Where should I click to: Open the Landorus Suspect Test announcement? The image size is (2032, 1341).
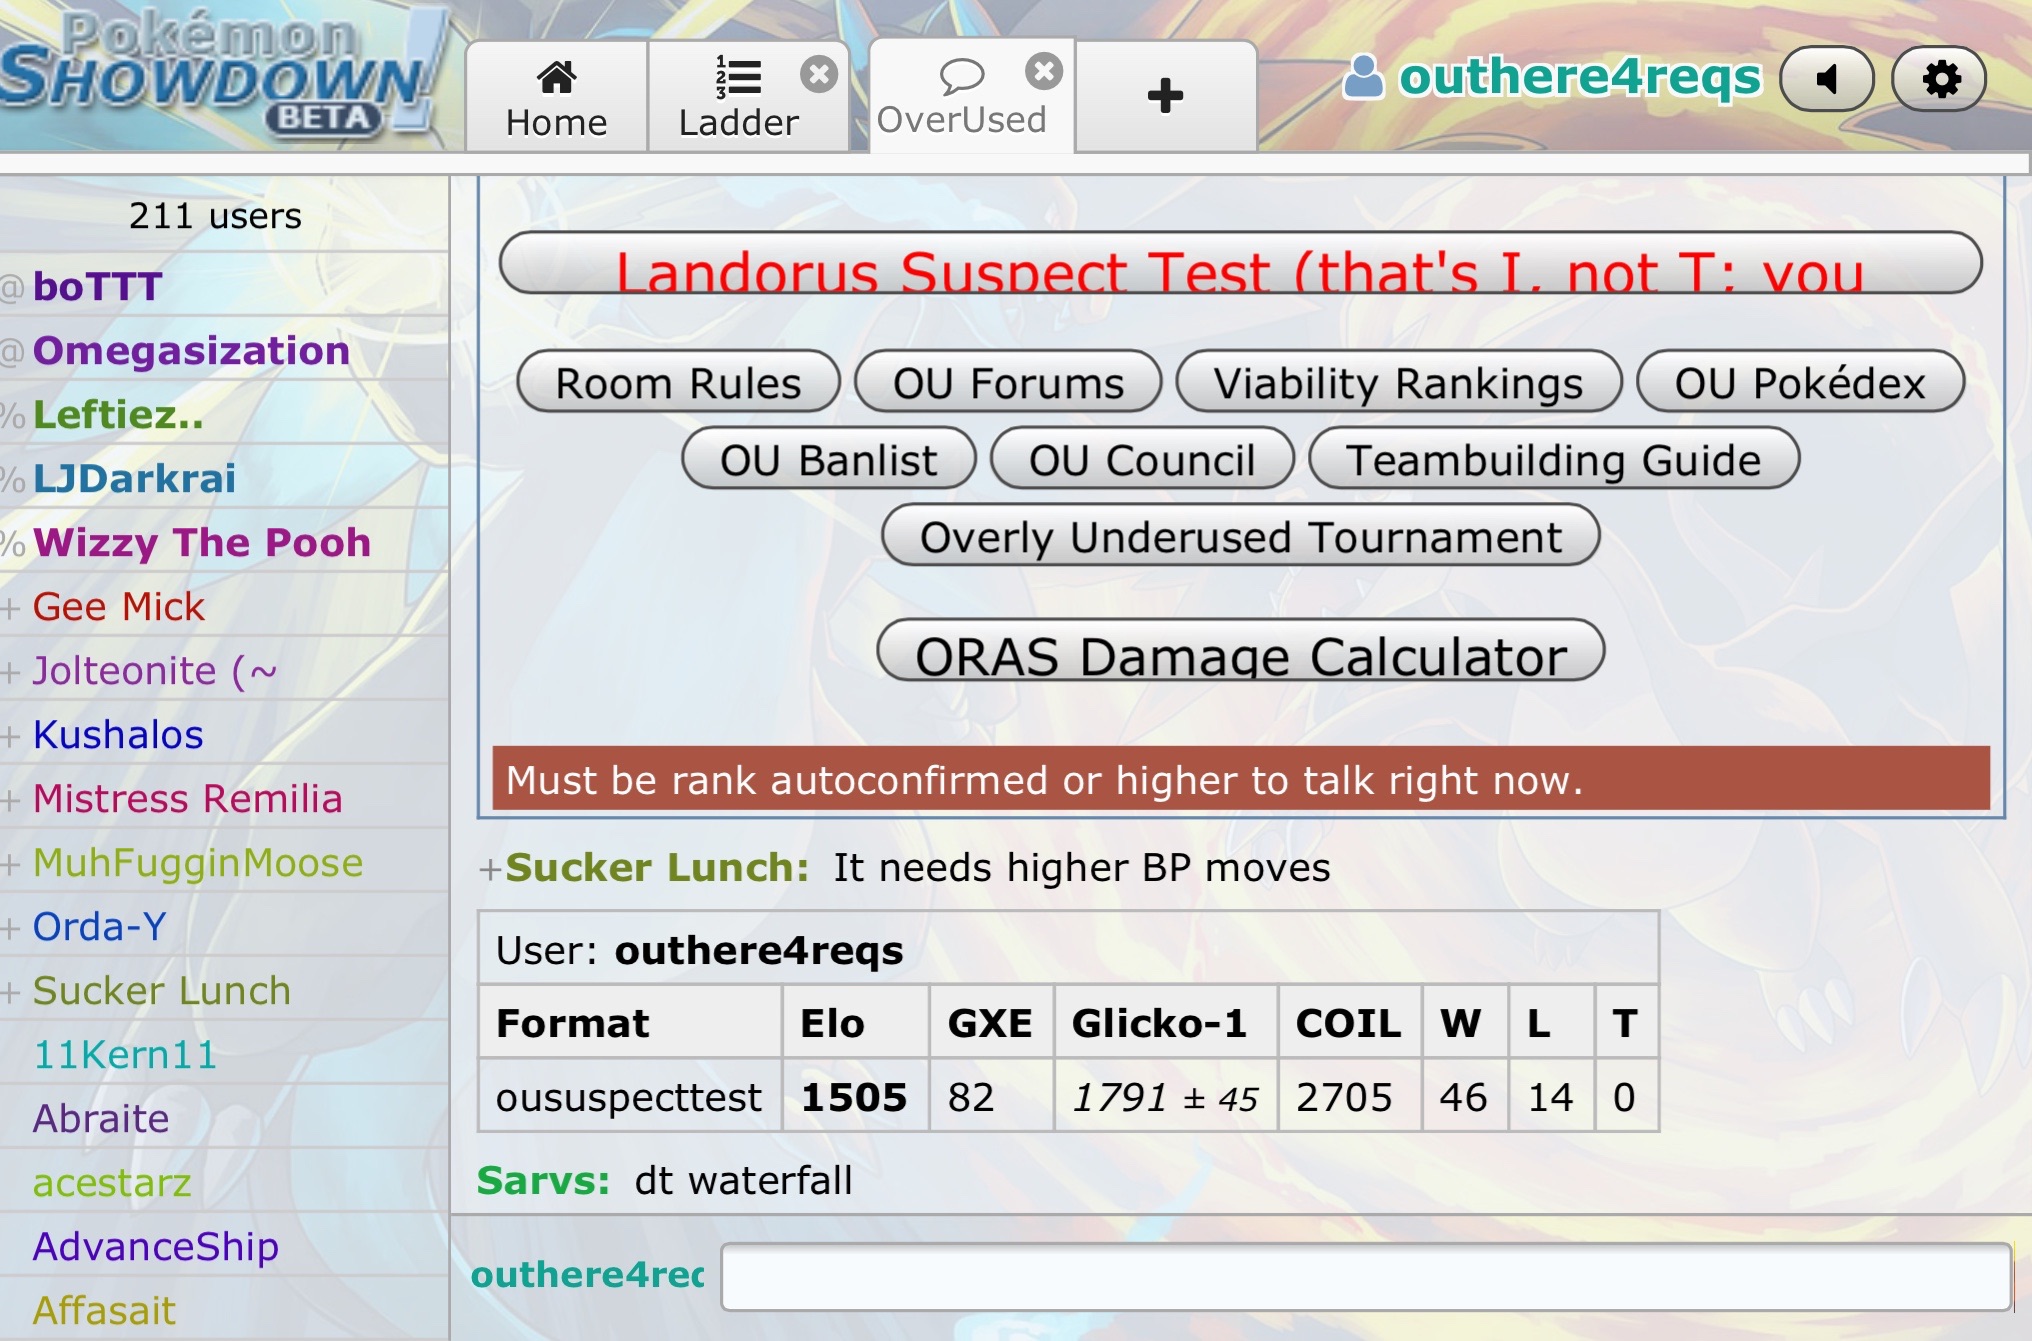pos(1240,263)
